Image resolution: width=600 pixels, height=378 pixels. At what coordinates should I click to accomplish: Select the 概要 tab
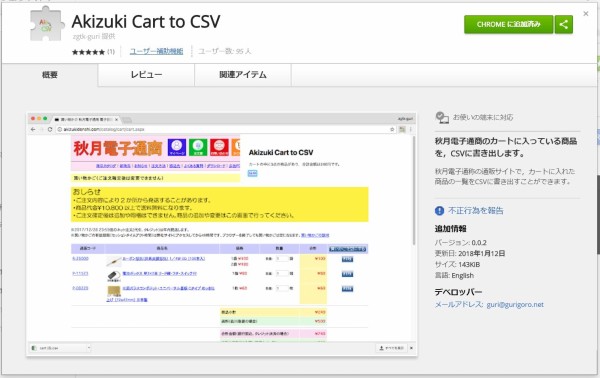(x=50, y=75)
